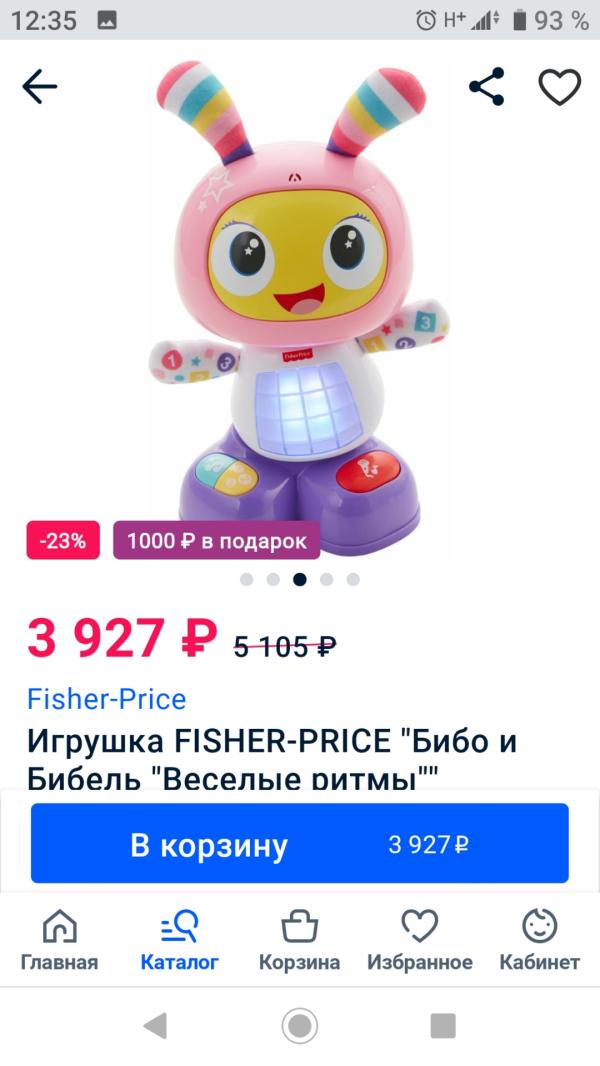Tap the Android home circle button
600x1066 pixels.
[300, 1025]
